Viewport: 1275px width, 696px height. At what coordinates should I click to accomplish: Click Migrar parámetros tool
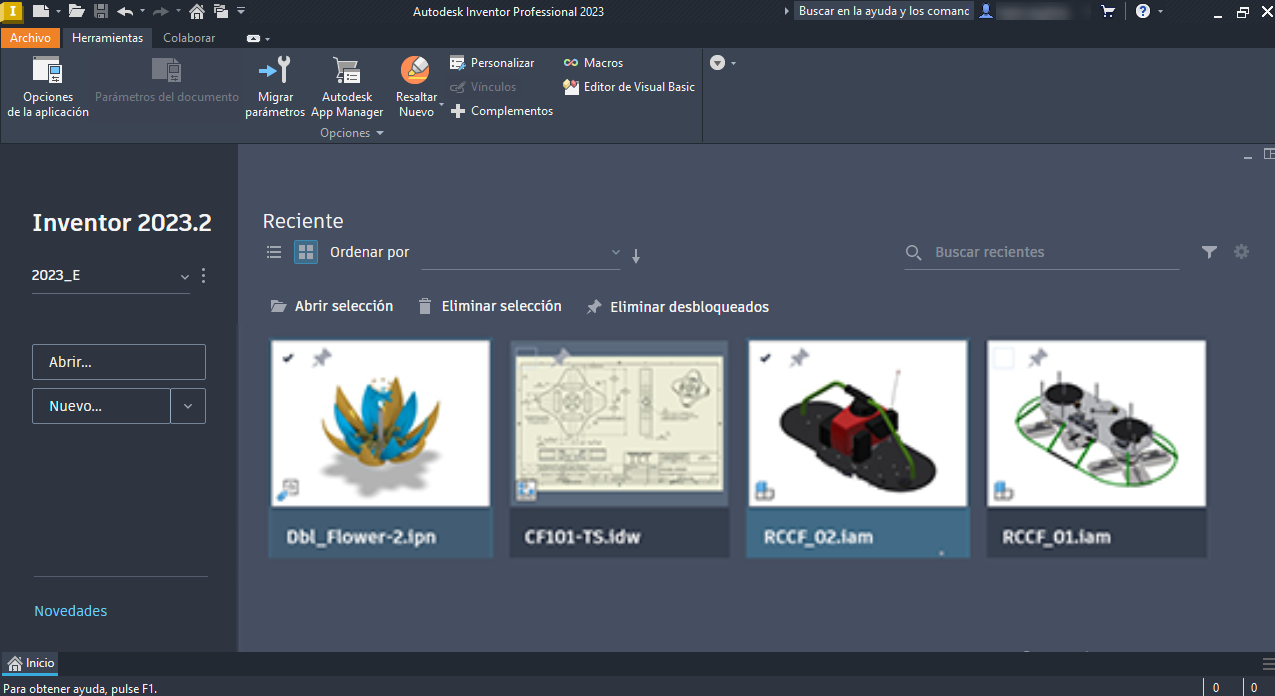click(x=275, y=88)
